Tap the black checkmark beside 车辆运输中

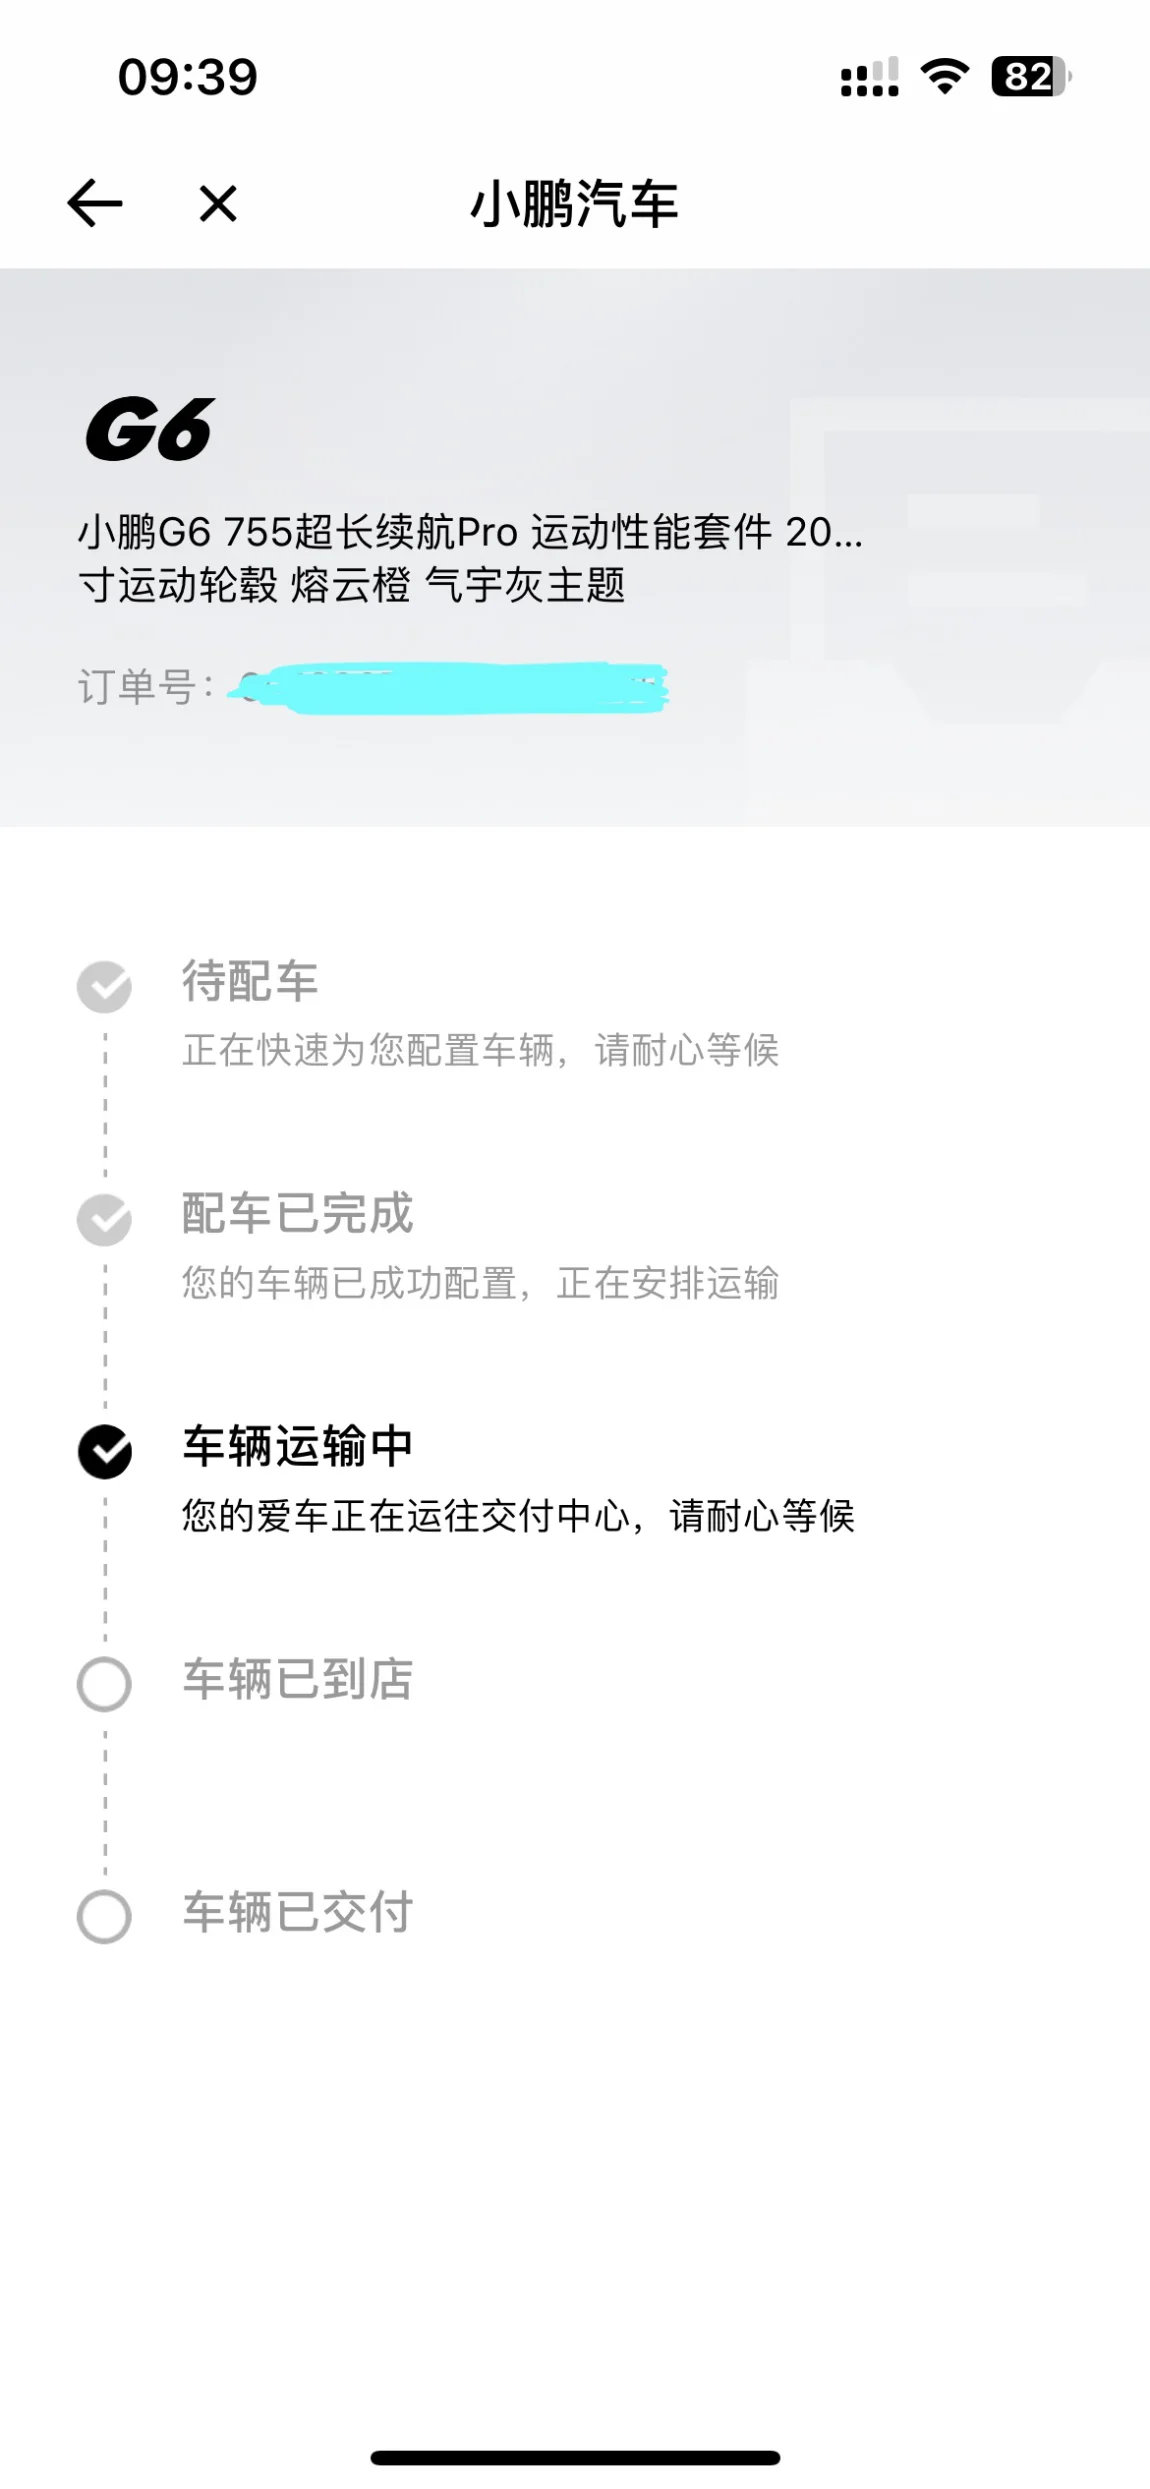[x=104, y=1452]
